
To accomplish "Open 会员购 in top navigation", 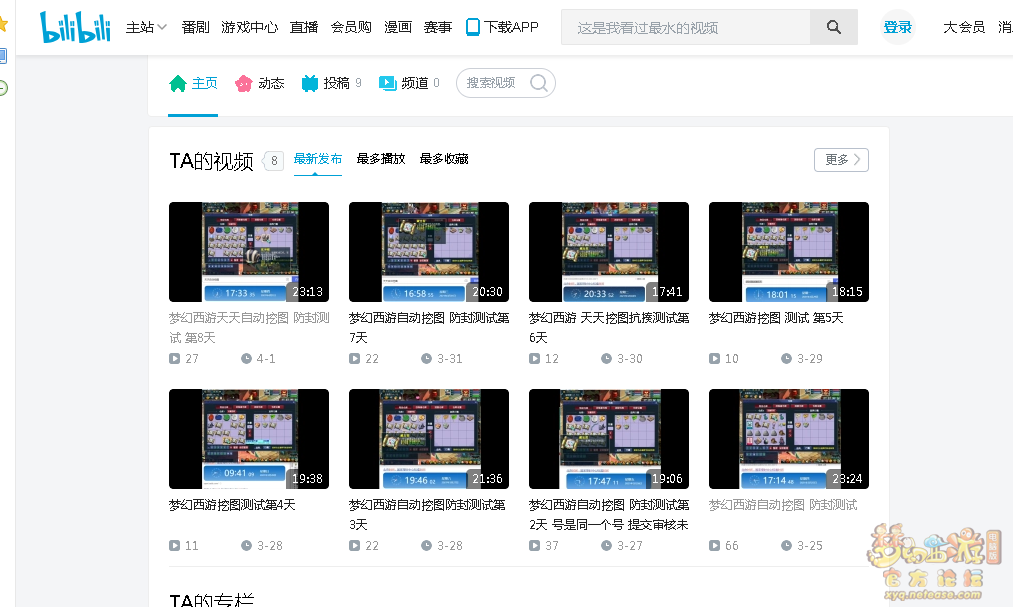I will point(351,27).
